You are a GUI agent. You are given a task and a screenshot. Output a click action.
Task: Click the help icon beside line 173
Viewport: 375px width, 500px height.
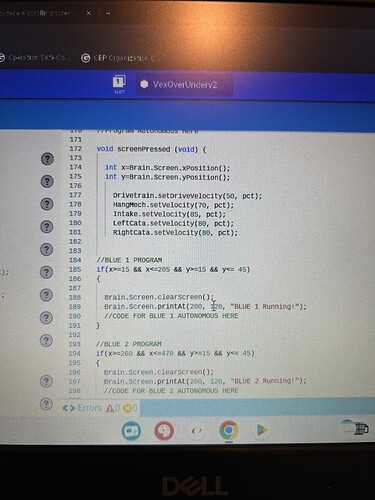click(47, 159)
